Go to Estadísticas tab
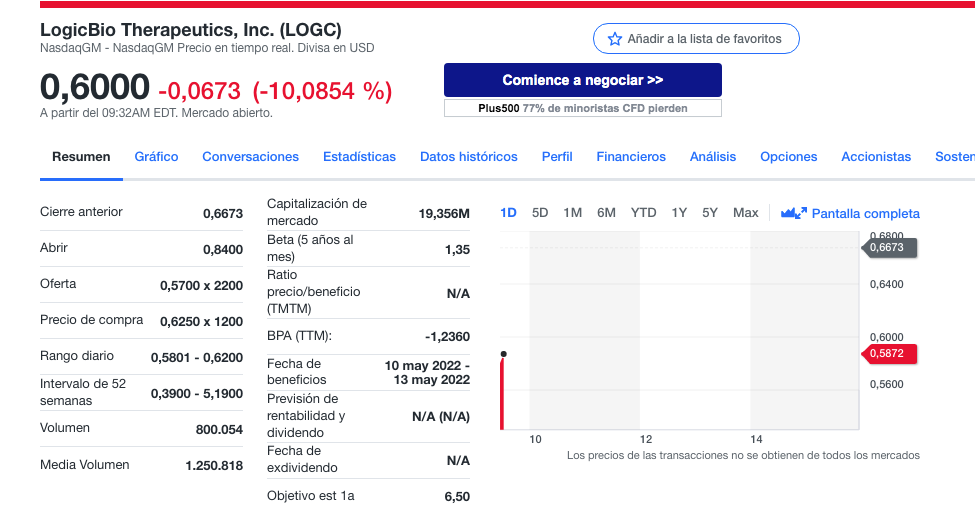This screenshot has height=530, width=975. click(359, 157)
